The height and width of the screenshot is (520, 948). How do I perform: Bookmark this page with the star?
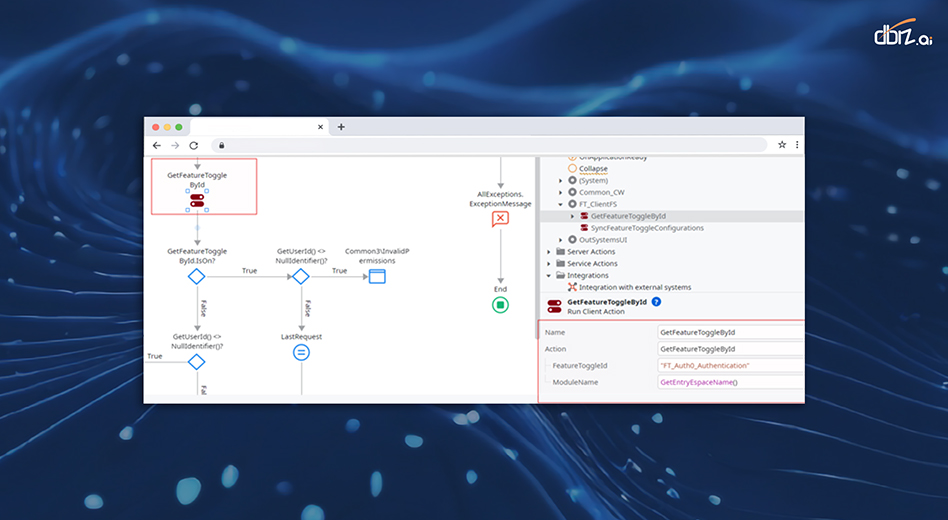click(x=782, y=145)
